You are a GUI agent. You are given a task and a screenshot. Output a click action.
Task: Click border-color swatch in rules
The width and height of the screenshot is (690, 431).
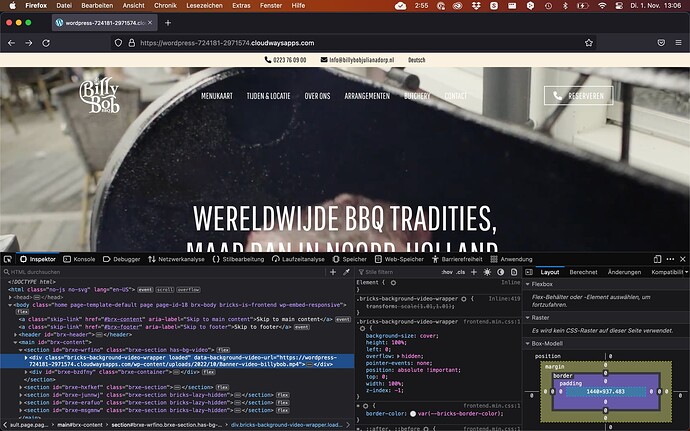tap(413, 414)
